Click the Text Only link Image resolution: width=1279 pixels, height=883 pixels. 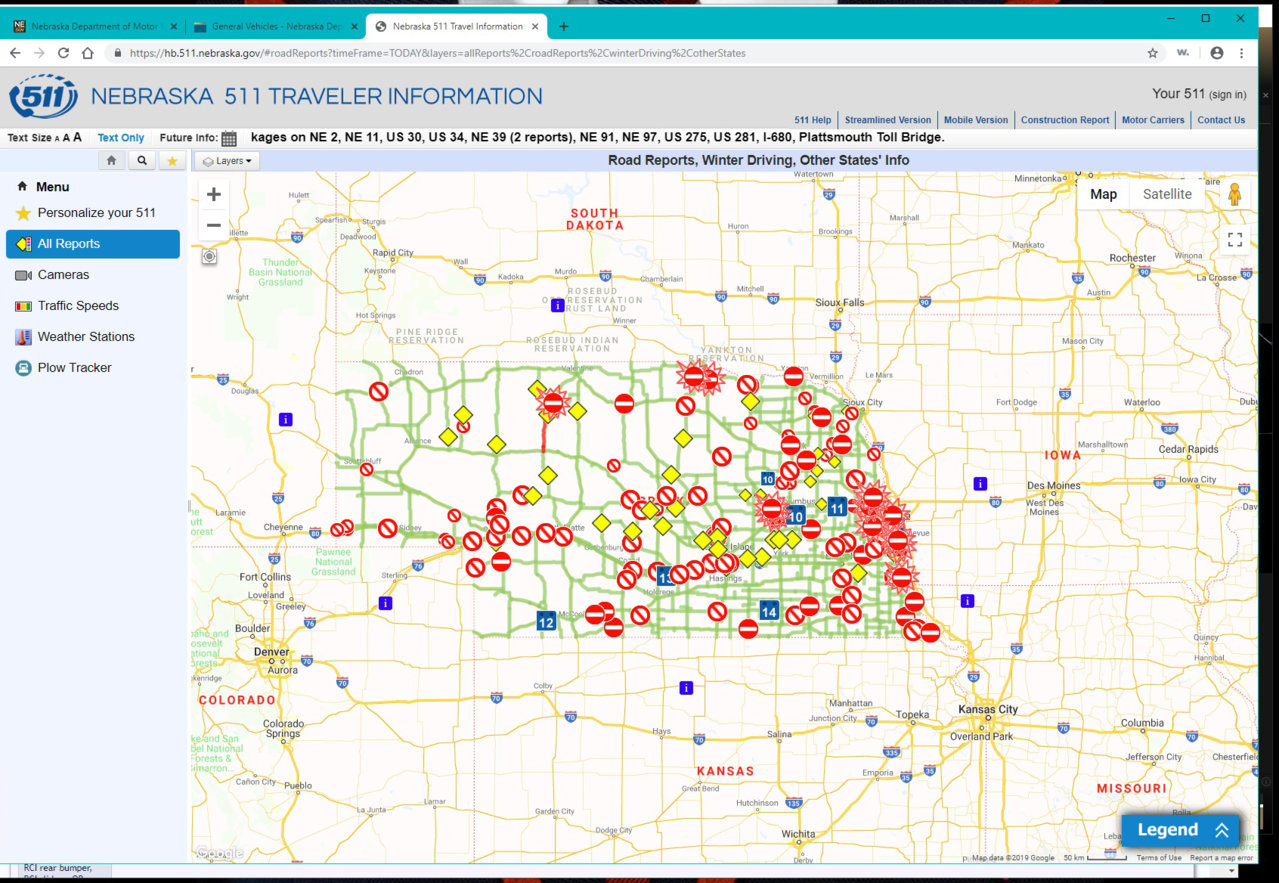(x=121, y=138)
